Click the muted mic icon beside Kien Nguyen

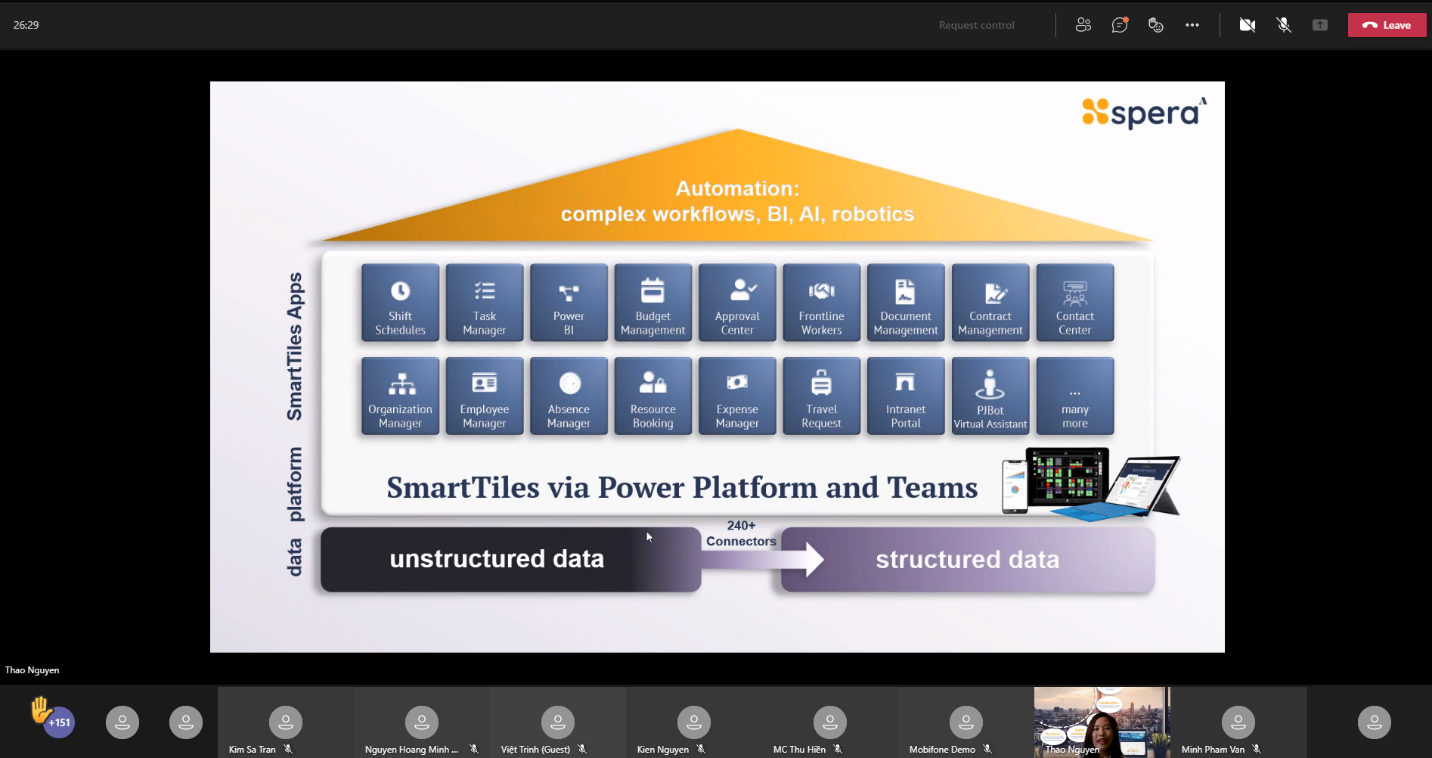pyautogui.click(x=701, y=749)
